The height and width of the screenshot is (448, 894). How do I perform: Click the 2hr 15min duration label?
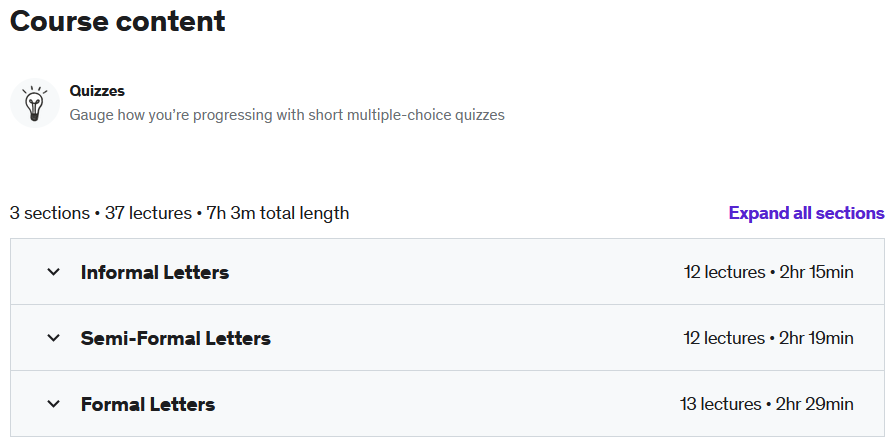(x=816, y=272)
